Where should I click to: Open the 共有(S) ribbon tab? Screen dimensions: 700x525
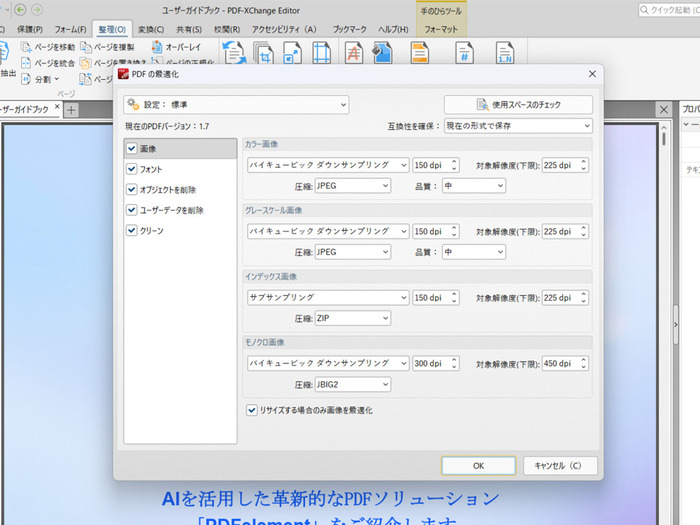189,29
